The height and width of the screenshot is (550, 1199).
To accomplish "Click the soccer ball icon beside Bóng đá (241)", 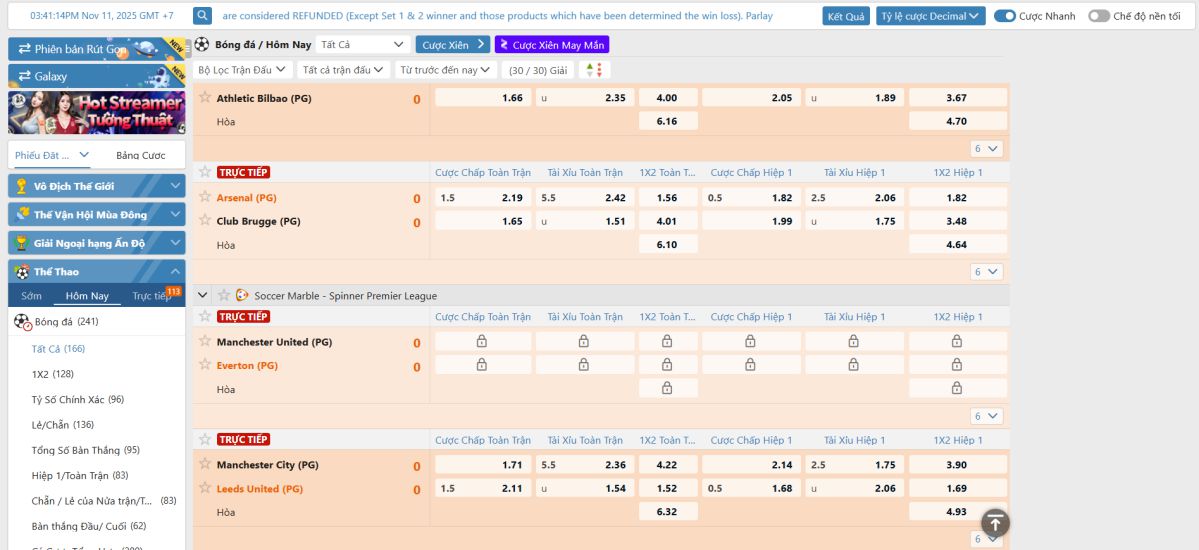I will tap(22, 322).
